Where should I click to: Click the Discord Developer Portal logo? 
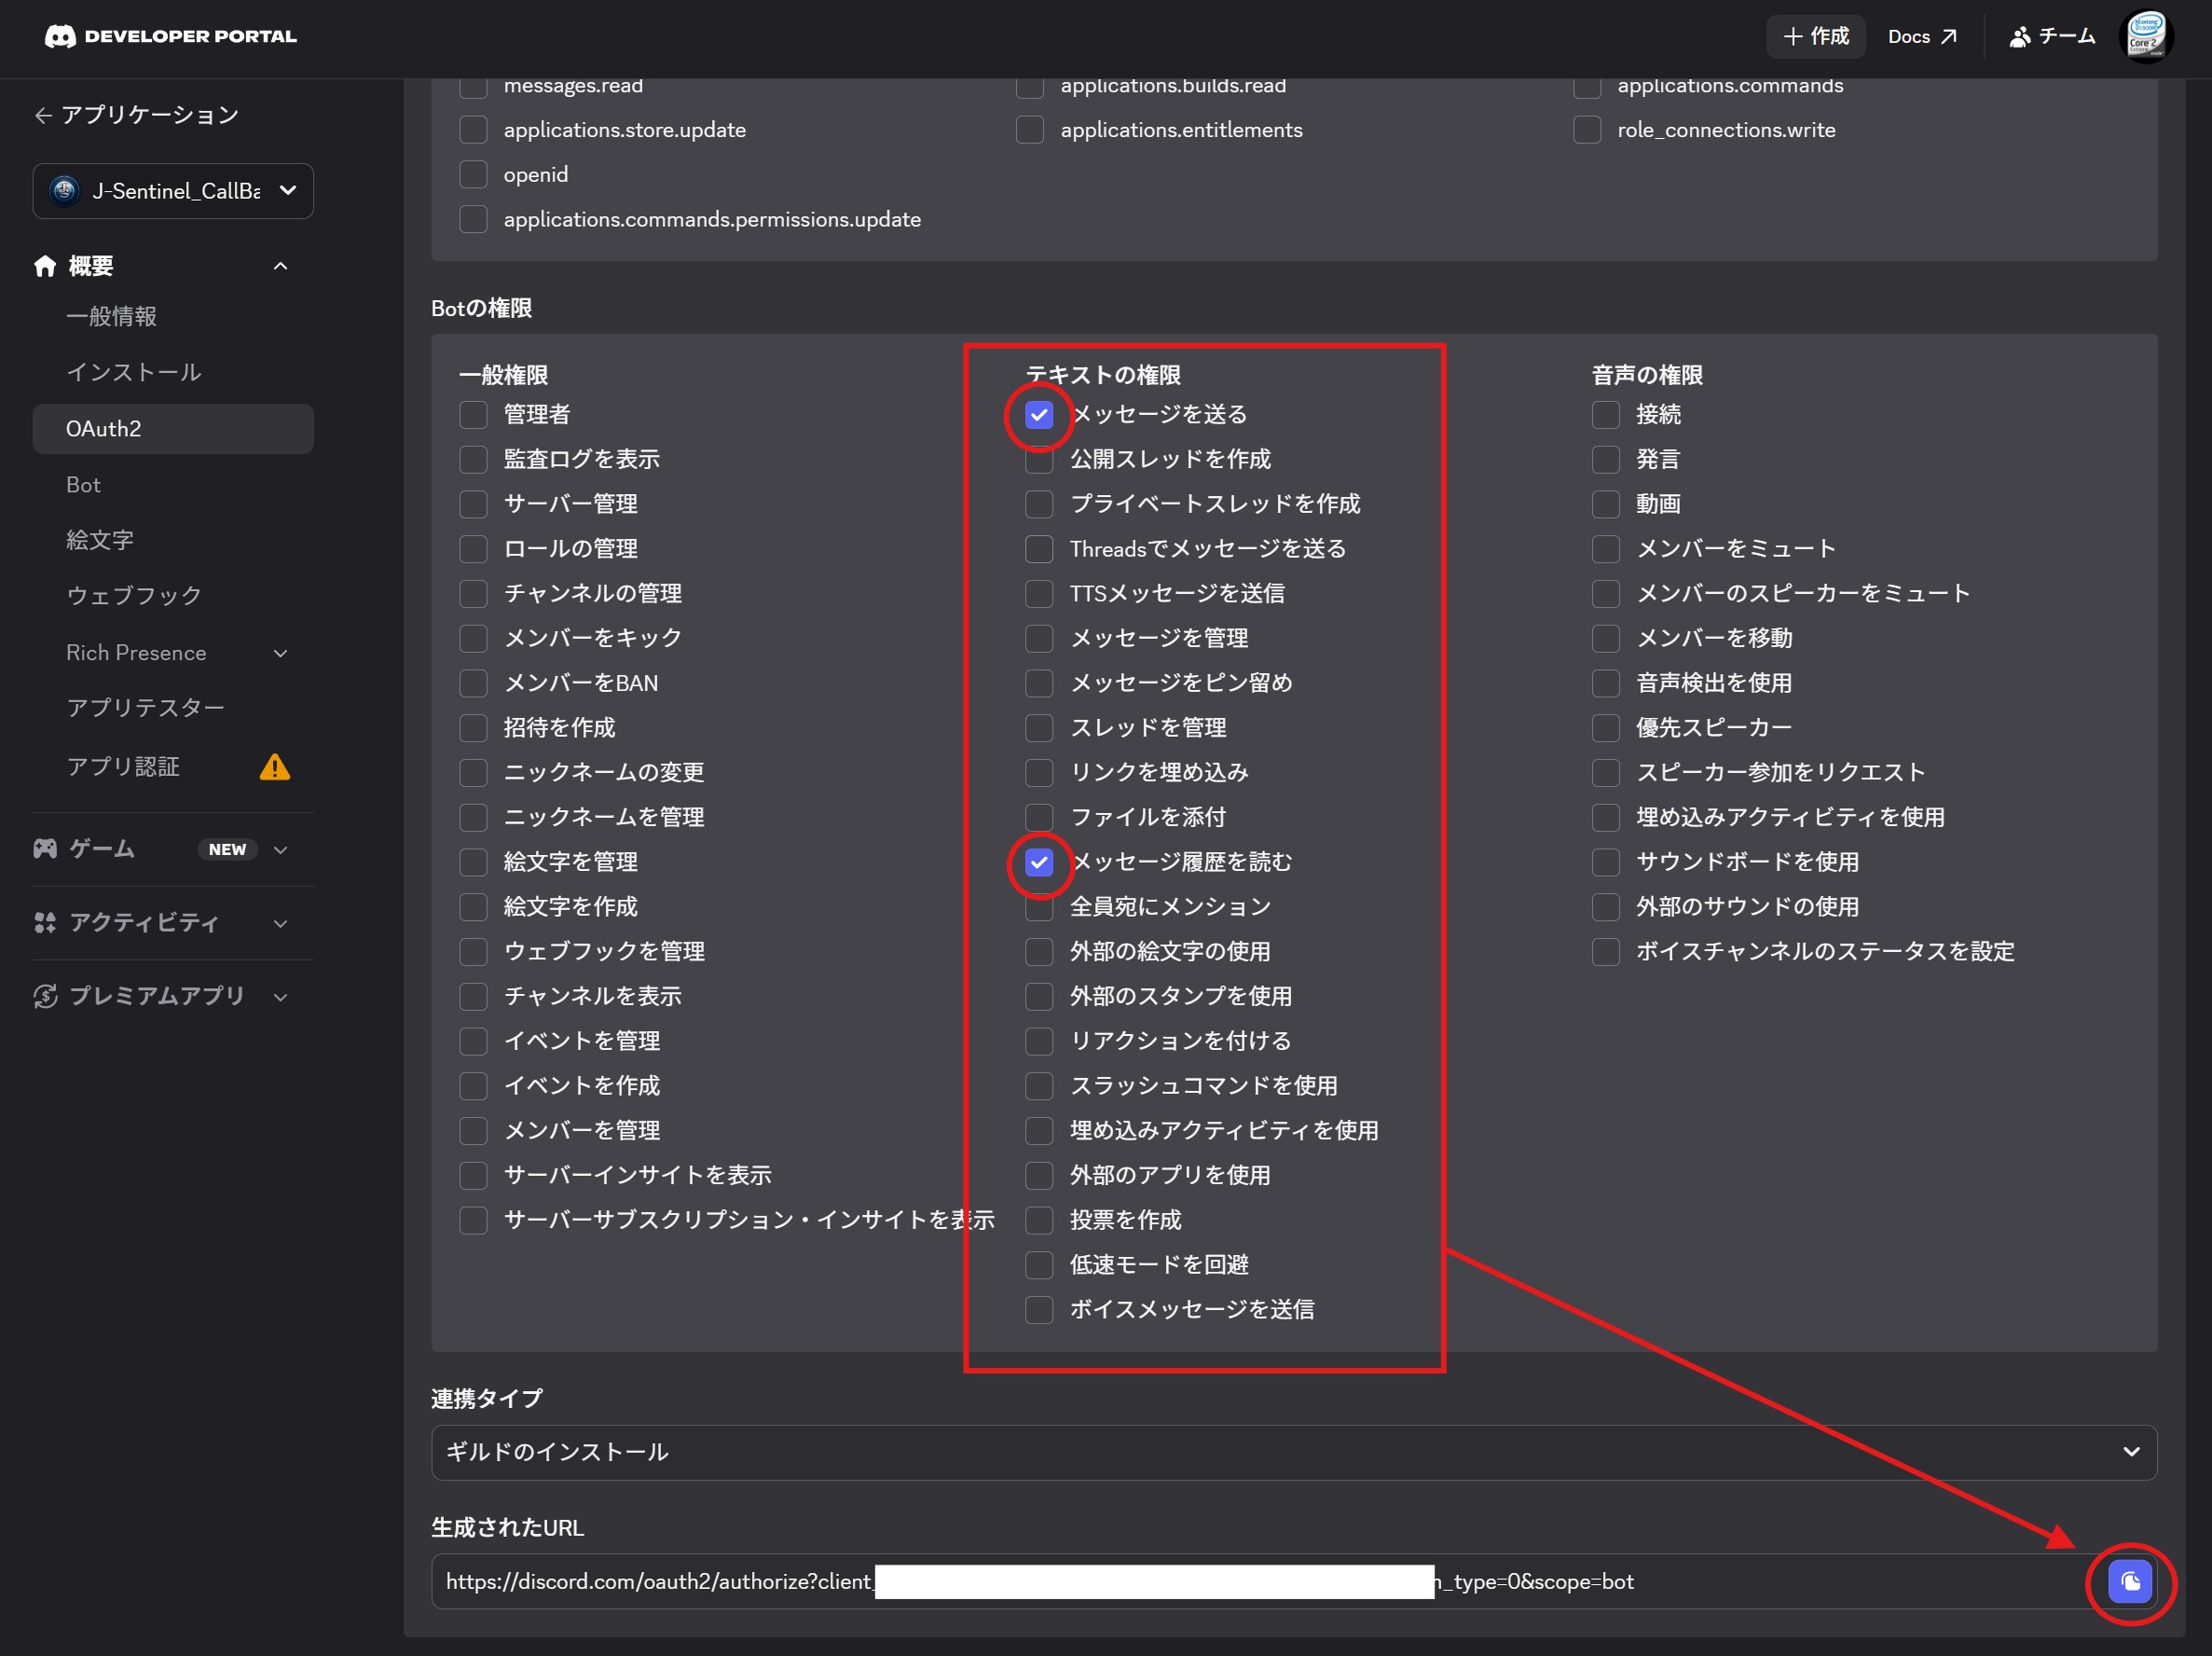[171, 36]
